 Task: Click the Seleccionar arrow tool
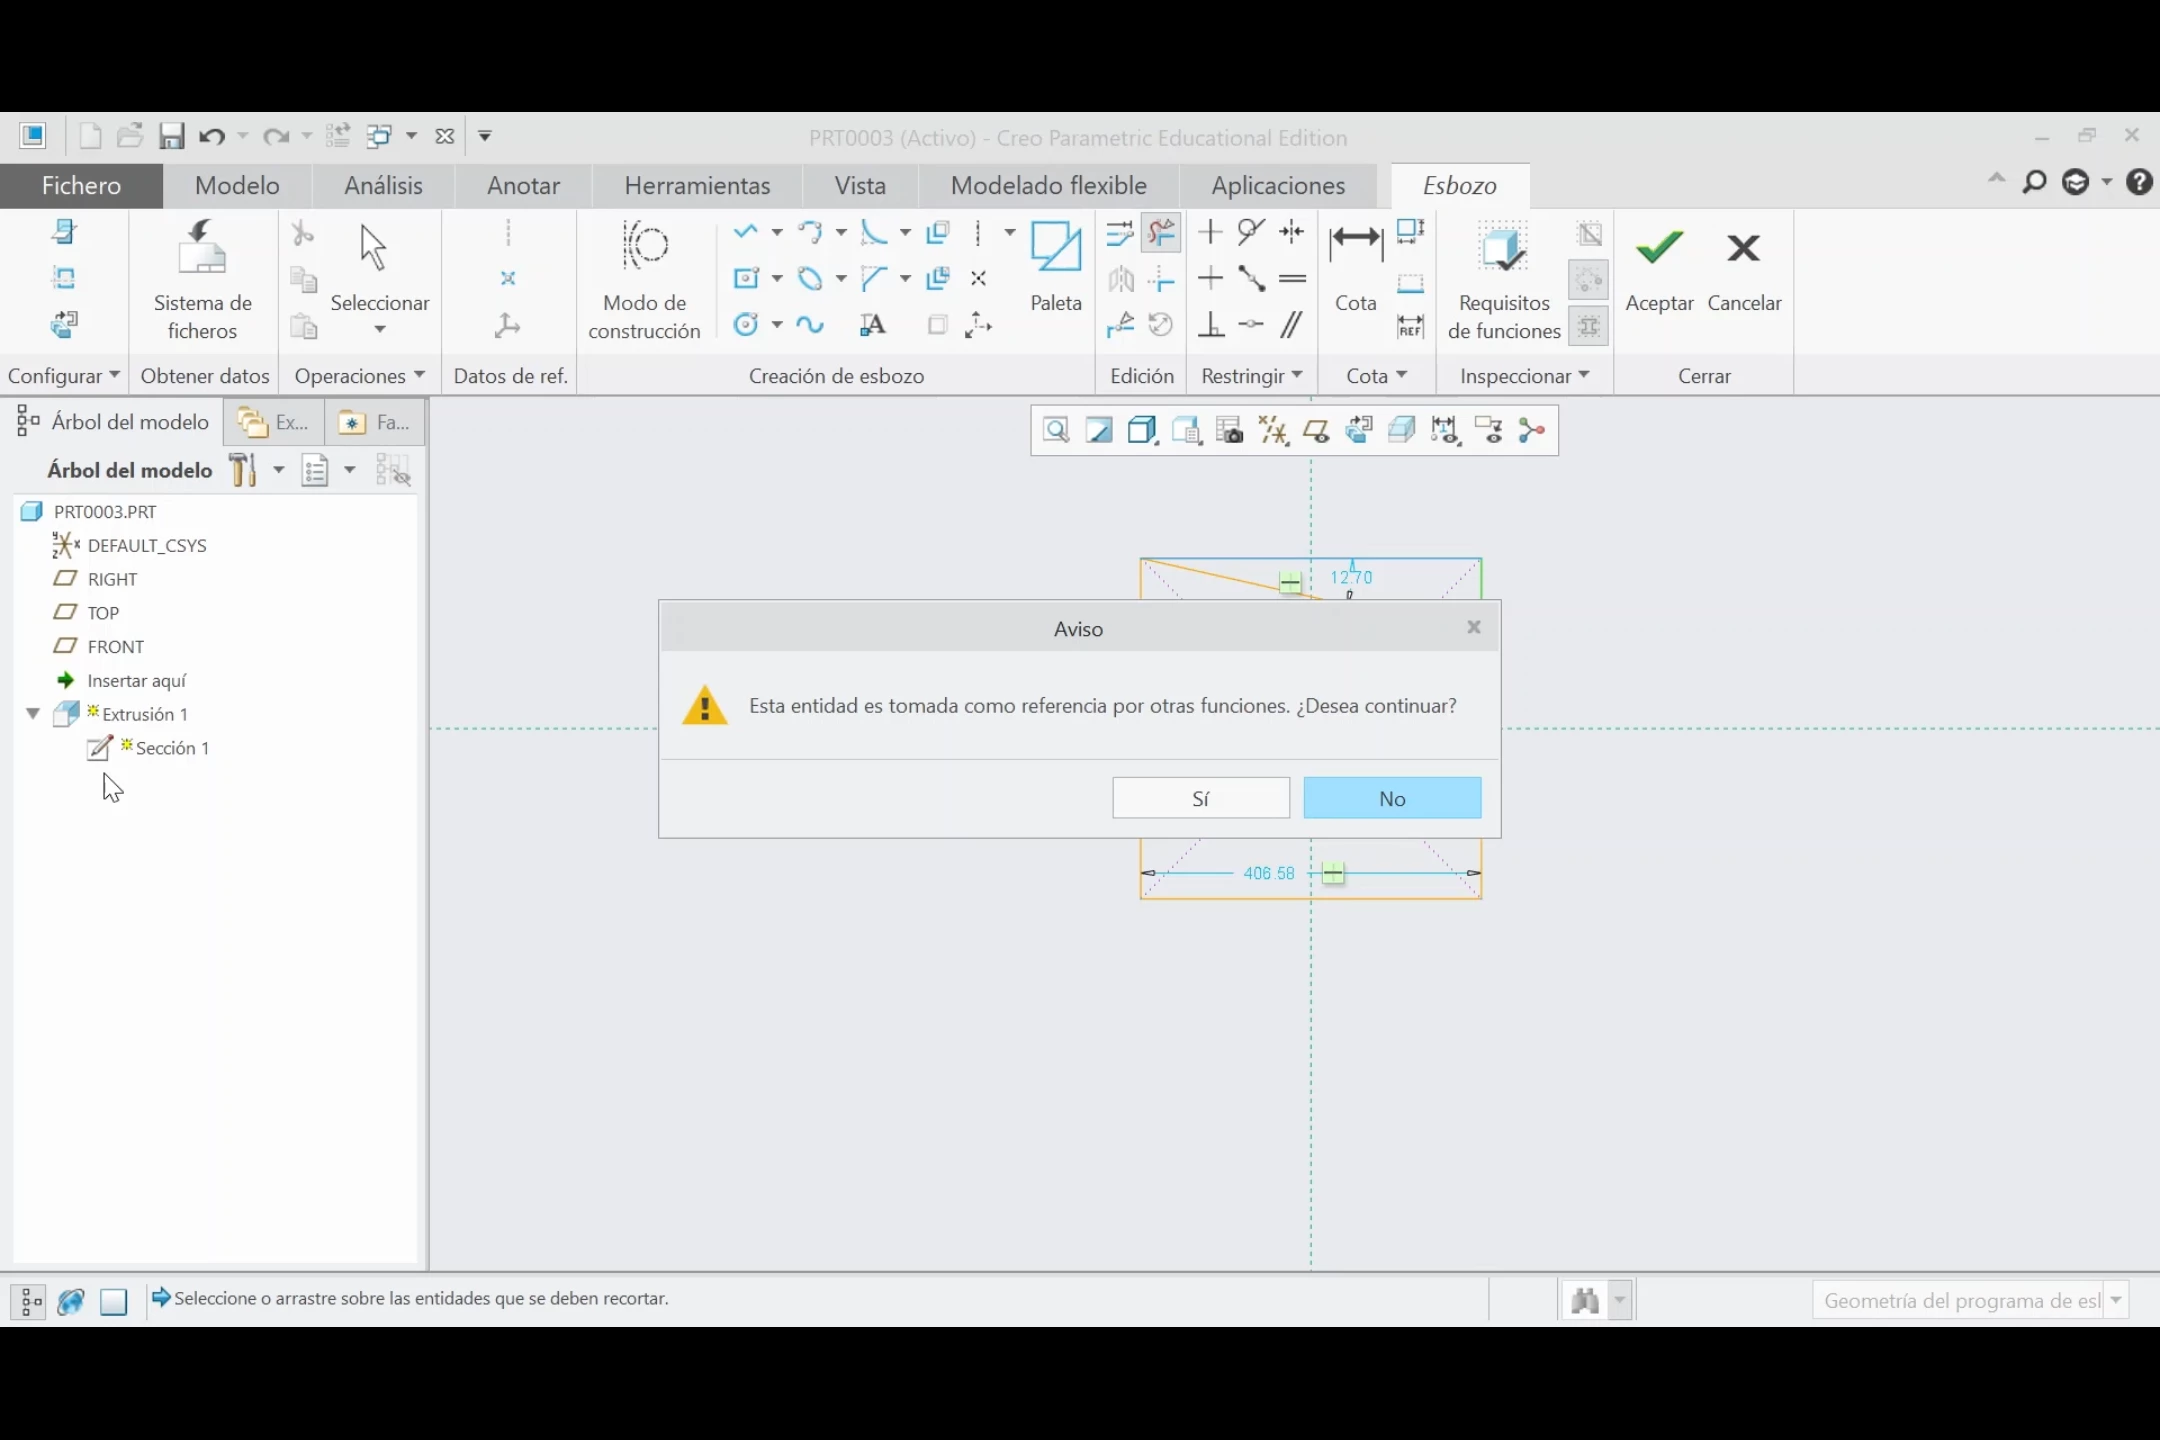click(x=374, y=248)
